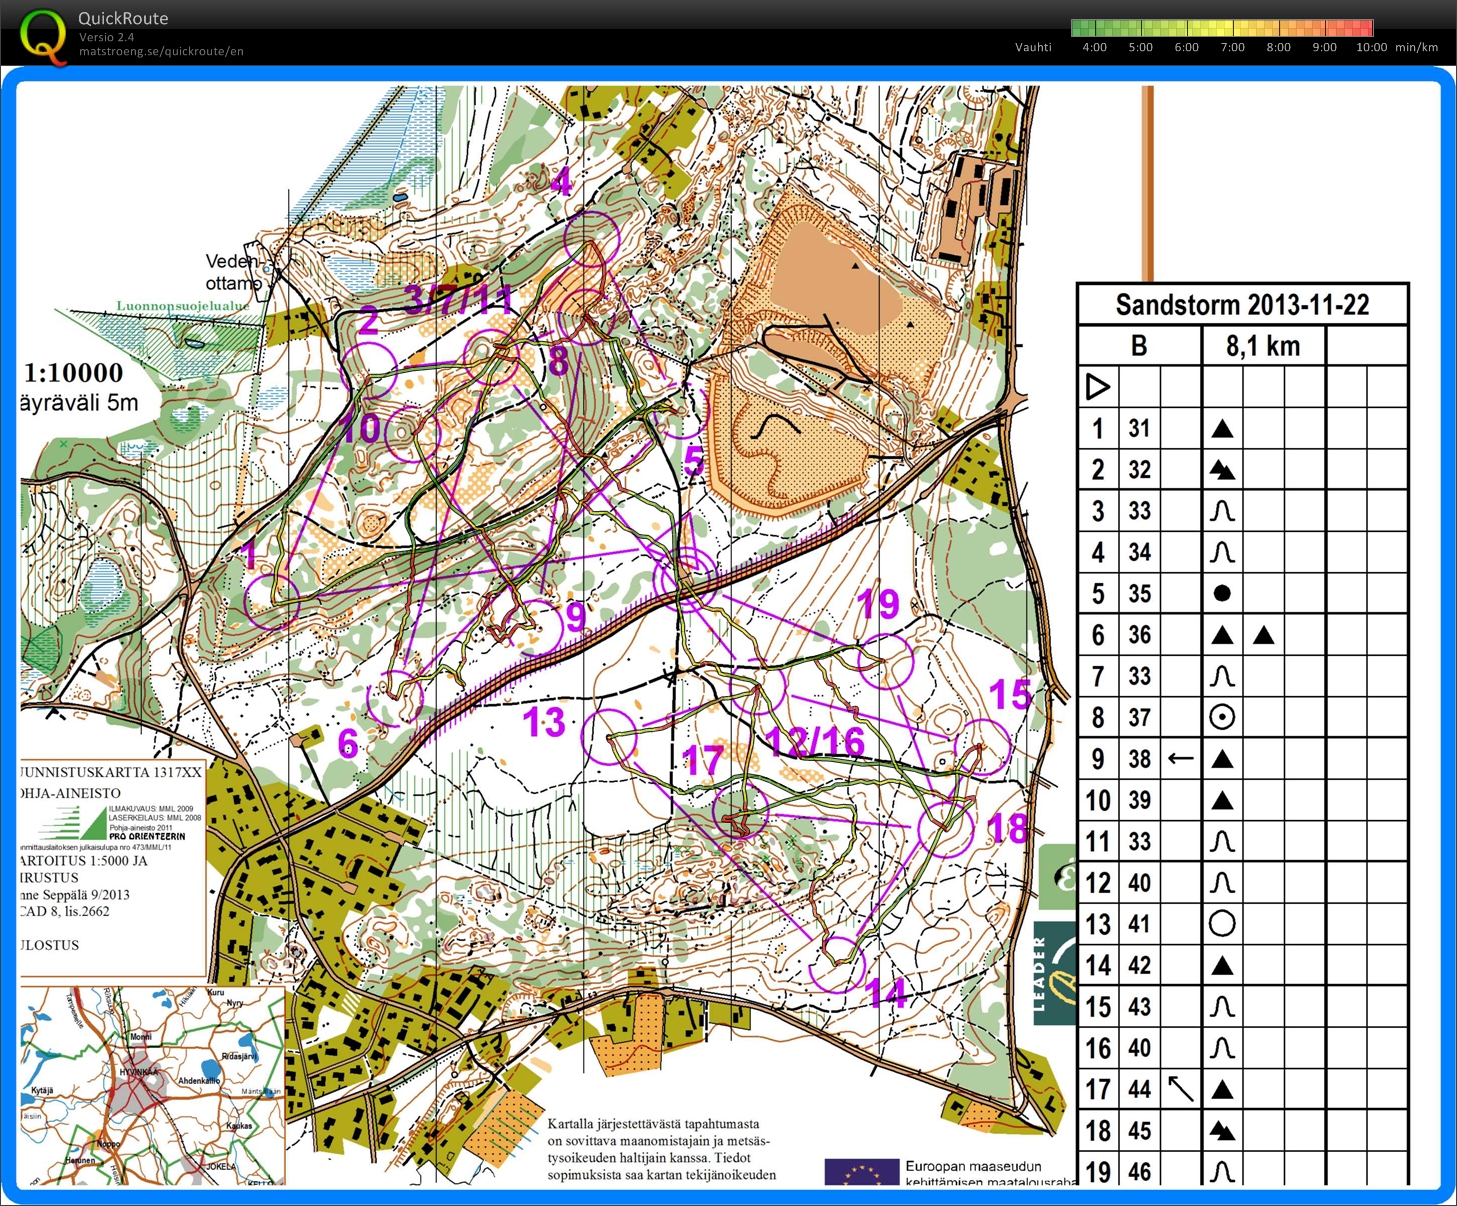1457x1206 pixels.
Task: Click the LEADER logo
Action: pos(1055,975)
